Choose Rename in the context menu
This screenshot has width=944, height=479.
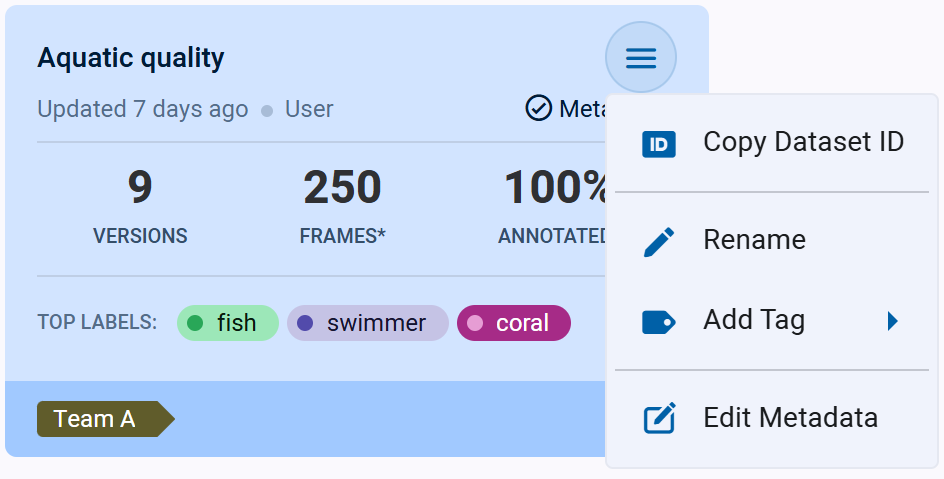tap(754, 240)
